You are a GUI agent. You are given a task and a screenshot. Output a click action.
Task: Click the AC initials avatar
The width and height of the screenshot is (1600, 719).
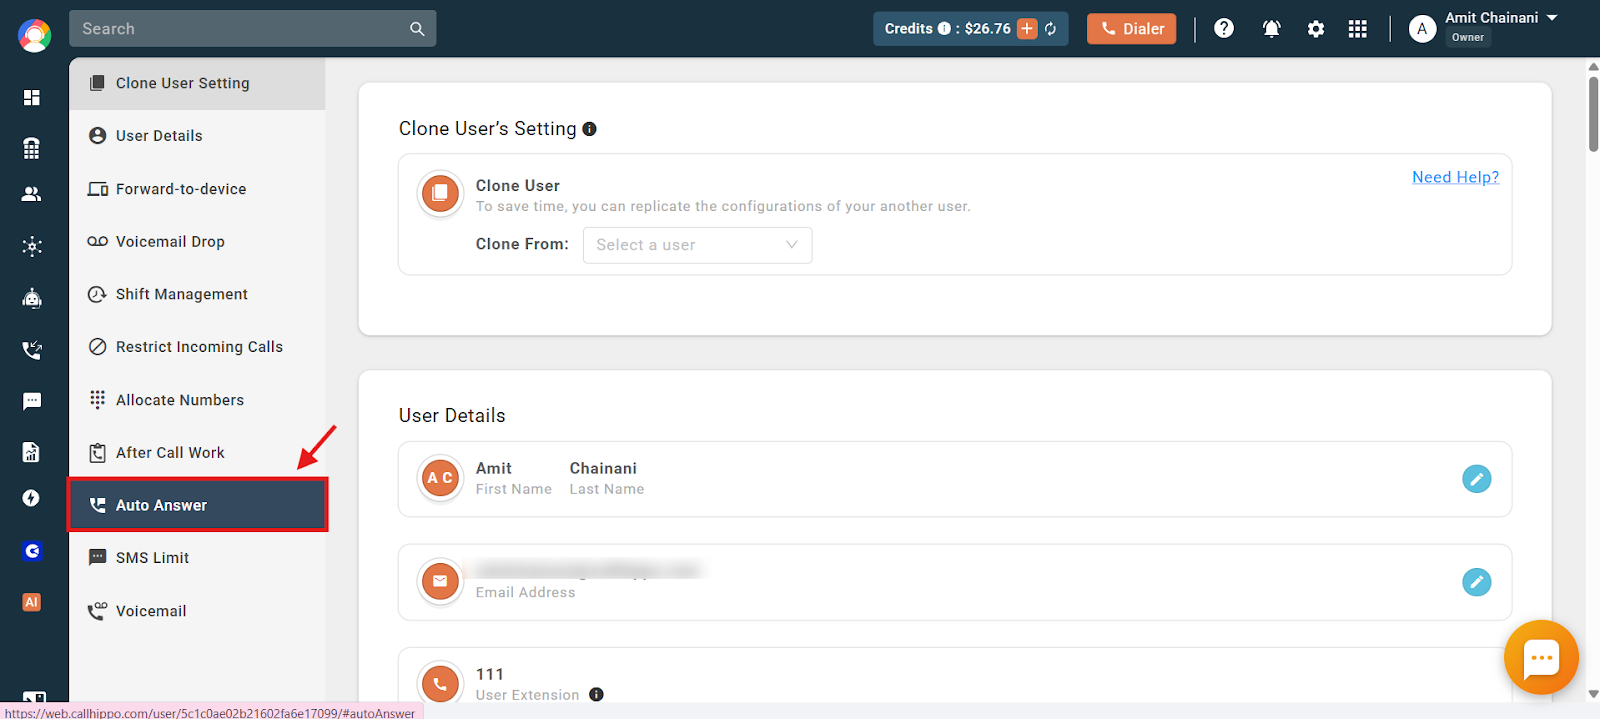coord(440,479)
